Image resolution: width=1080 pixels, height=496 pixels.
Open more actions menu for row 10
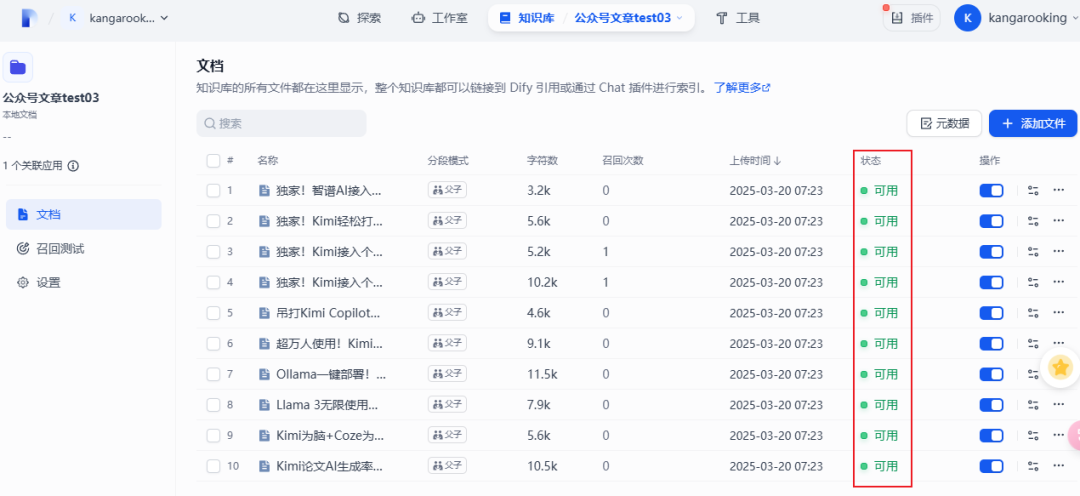click(1059, 466)
